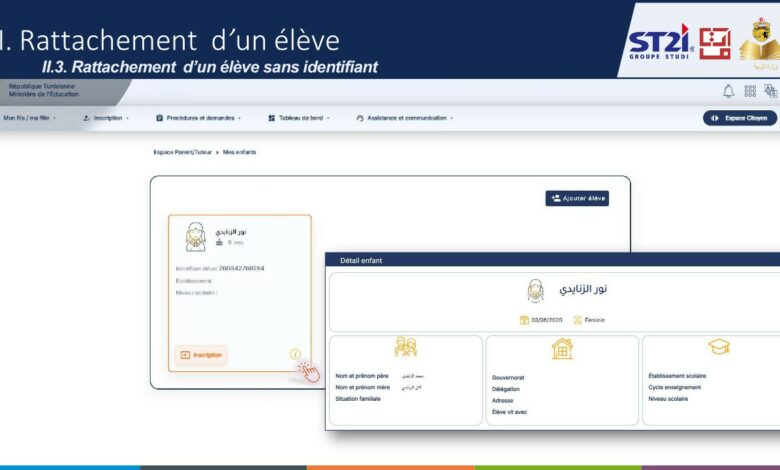Image resolution: width=780 pixels, height=470 pixels.
Task: Click the language translation icon
Action: [x=771, y=91]
